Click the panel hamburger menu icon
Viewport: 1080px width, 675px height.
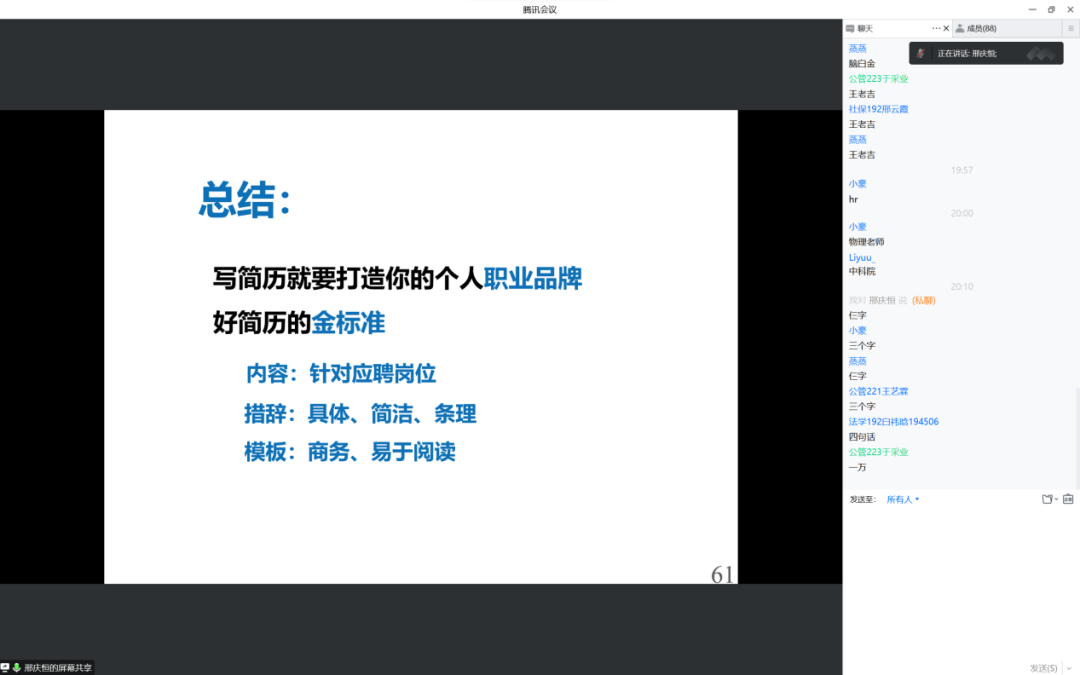pos(1070,28)
